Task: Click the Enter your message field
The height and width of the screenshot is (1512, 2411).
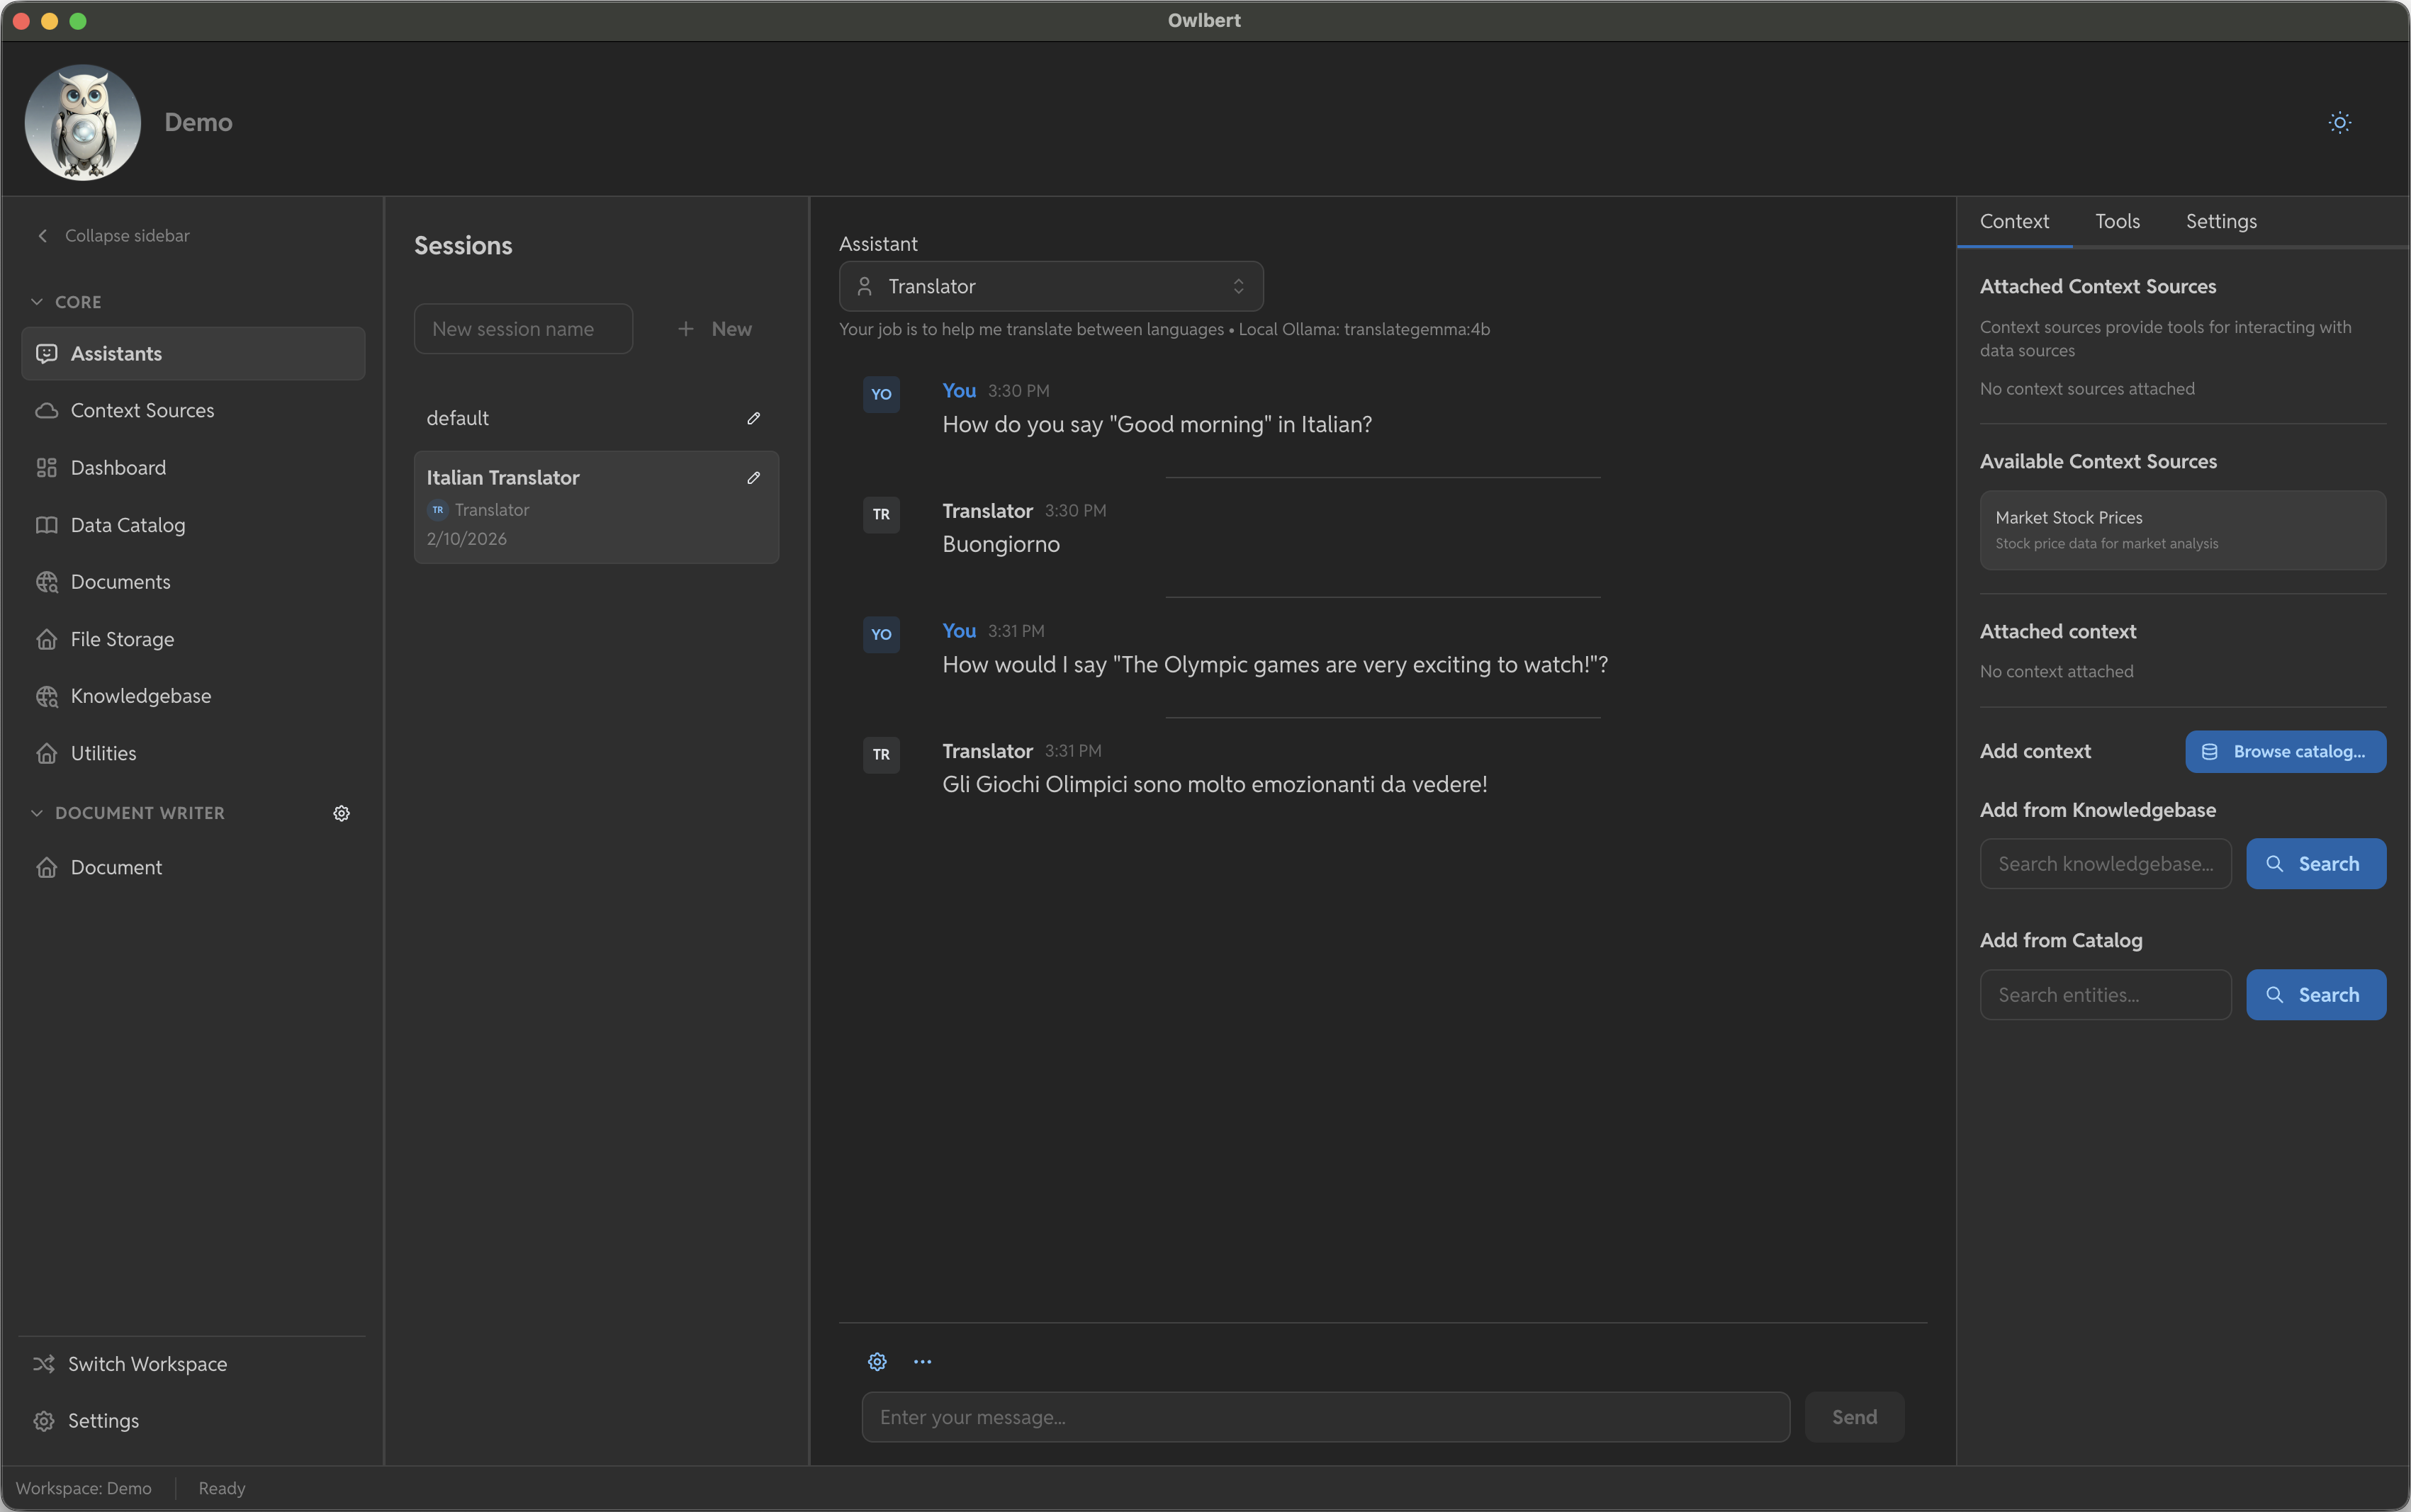Action: 1325,1417
